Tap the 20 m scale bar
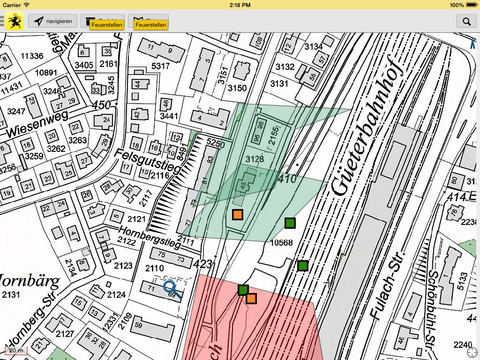 [x=16, y=351]
